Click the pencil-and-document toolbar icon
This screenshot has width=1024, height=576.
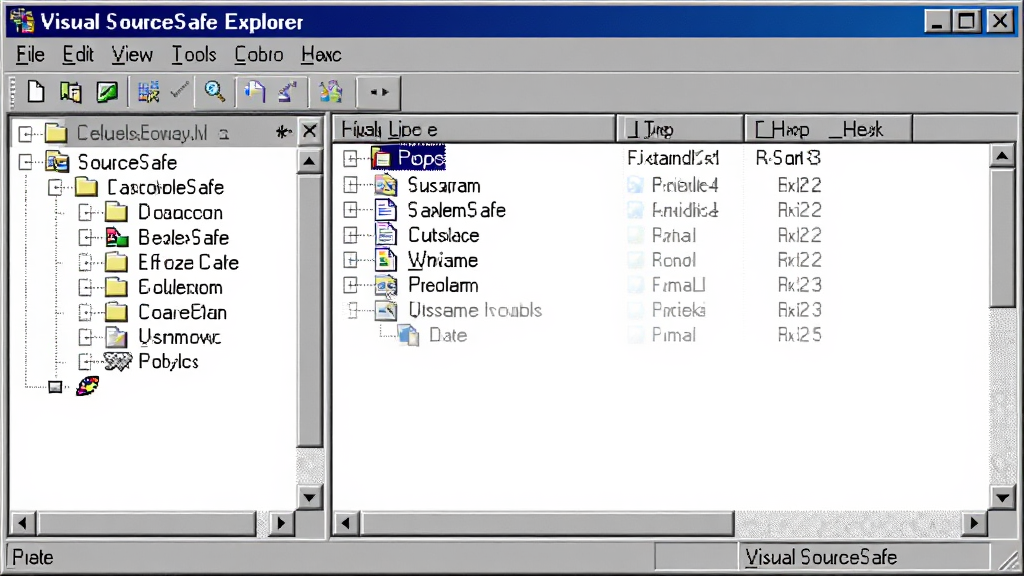coord(288,91)
